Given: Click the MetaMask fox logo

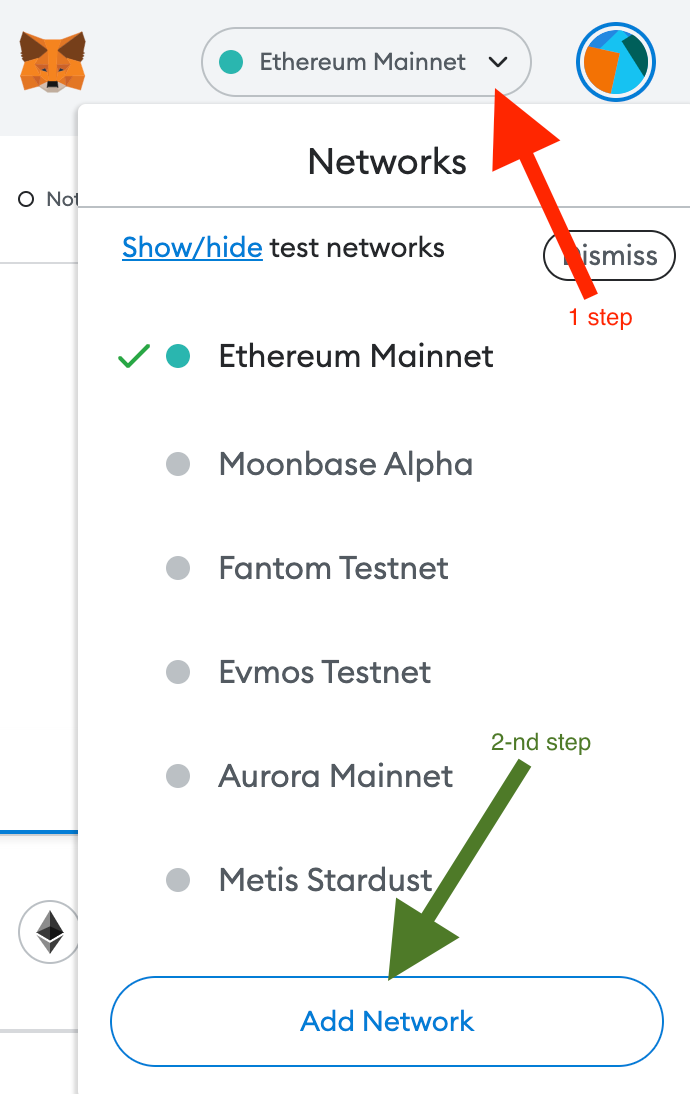Looking at the screenshot, I should click(53, 61).
